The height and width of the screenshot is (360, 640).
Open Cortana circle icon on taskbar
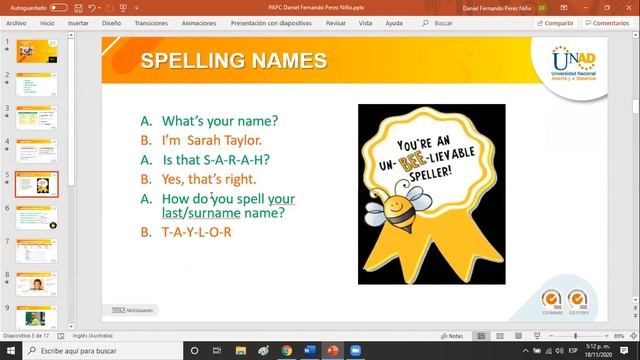[x=194, y=351]
